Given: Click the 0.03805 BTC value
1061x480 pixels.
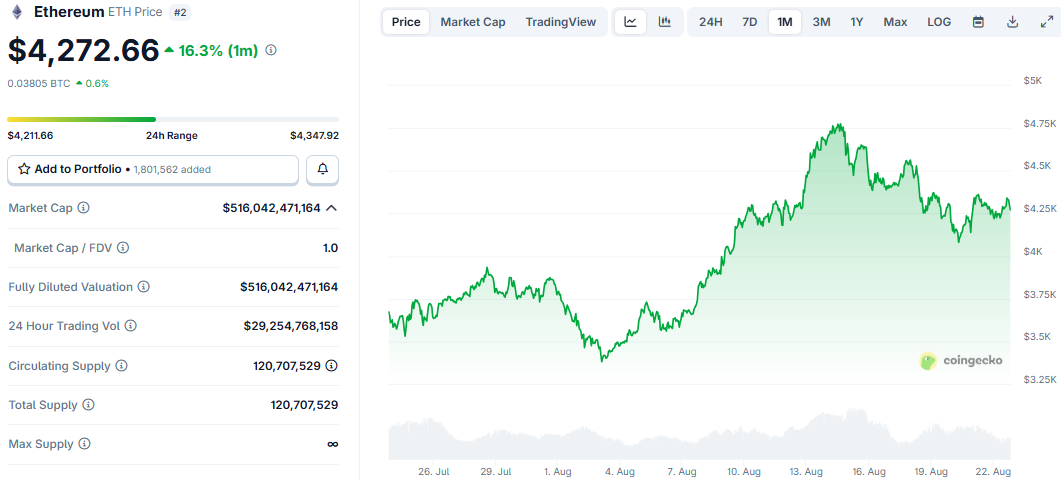Looking at the screenshot, I should (x=39, y=83).
